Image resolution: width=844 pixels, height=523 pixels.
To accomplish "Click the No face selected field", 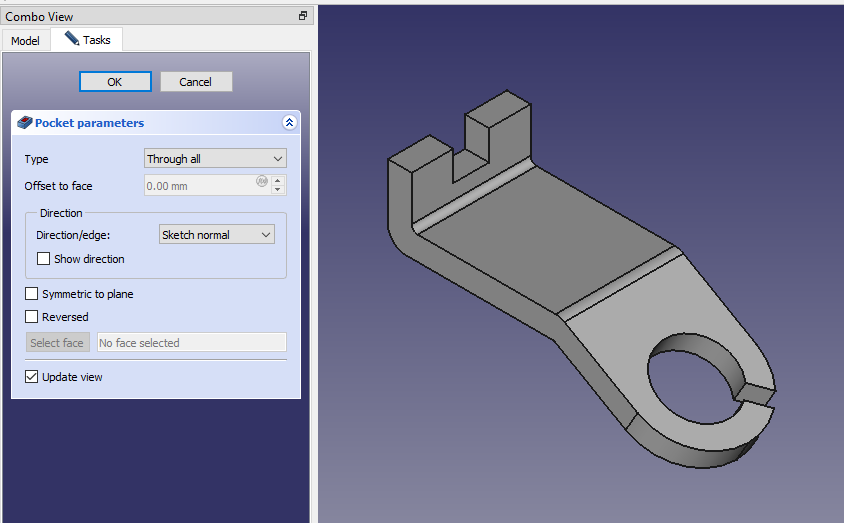I will 191,343.
